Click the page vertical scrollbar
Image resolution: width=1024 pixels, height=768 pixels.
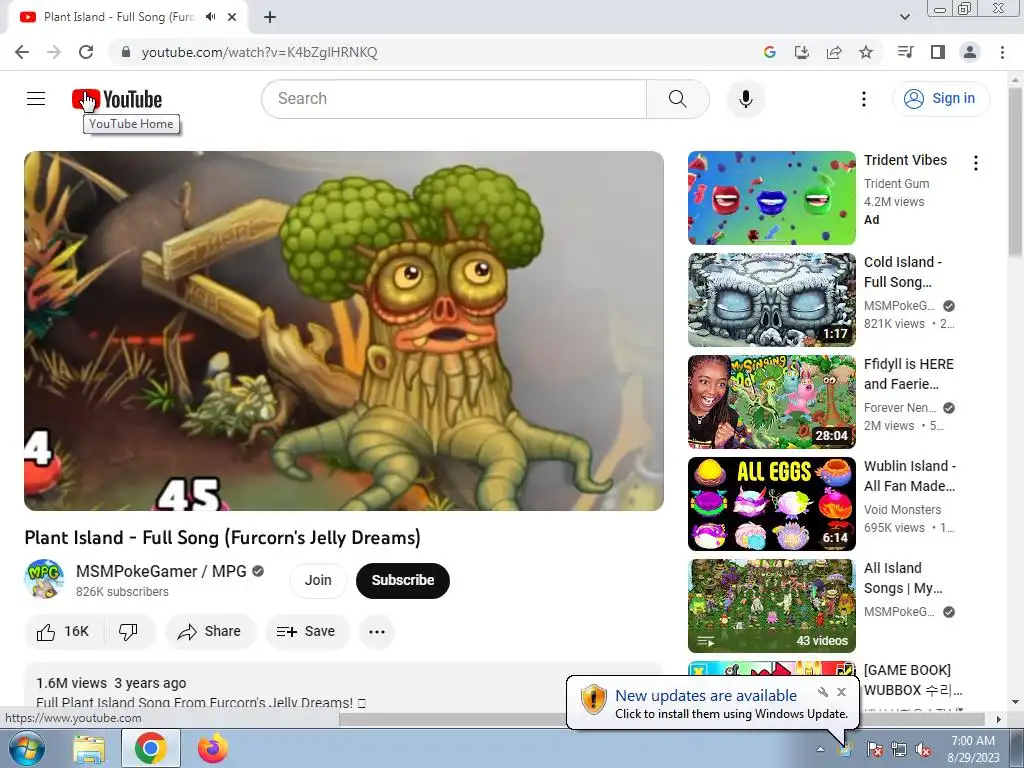tap(1016, 172)
